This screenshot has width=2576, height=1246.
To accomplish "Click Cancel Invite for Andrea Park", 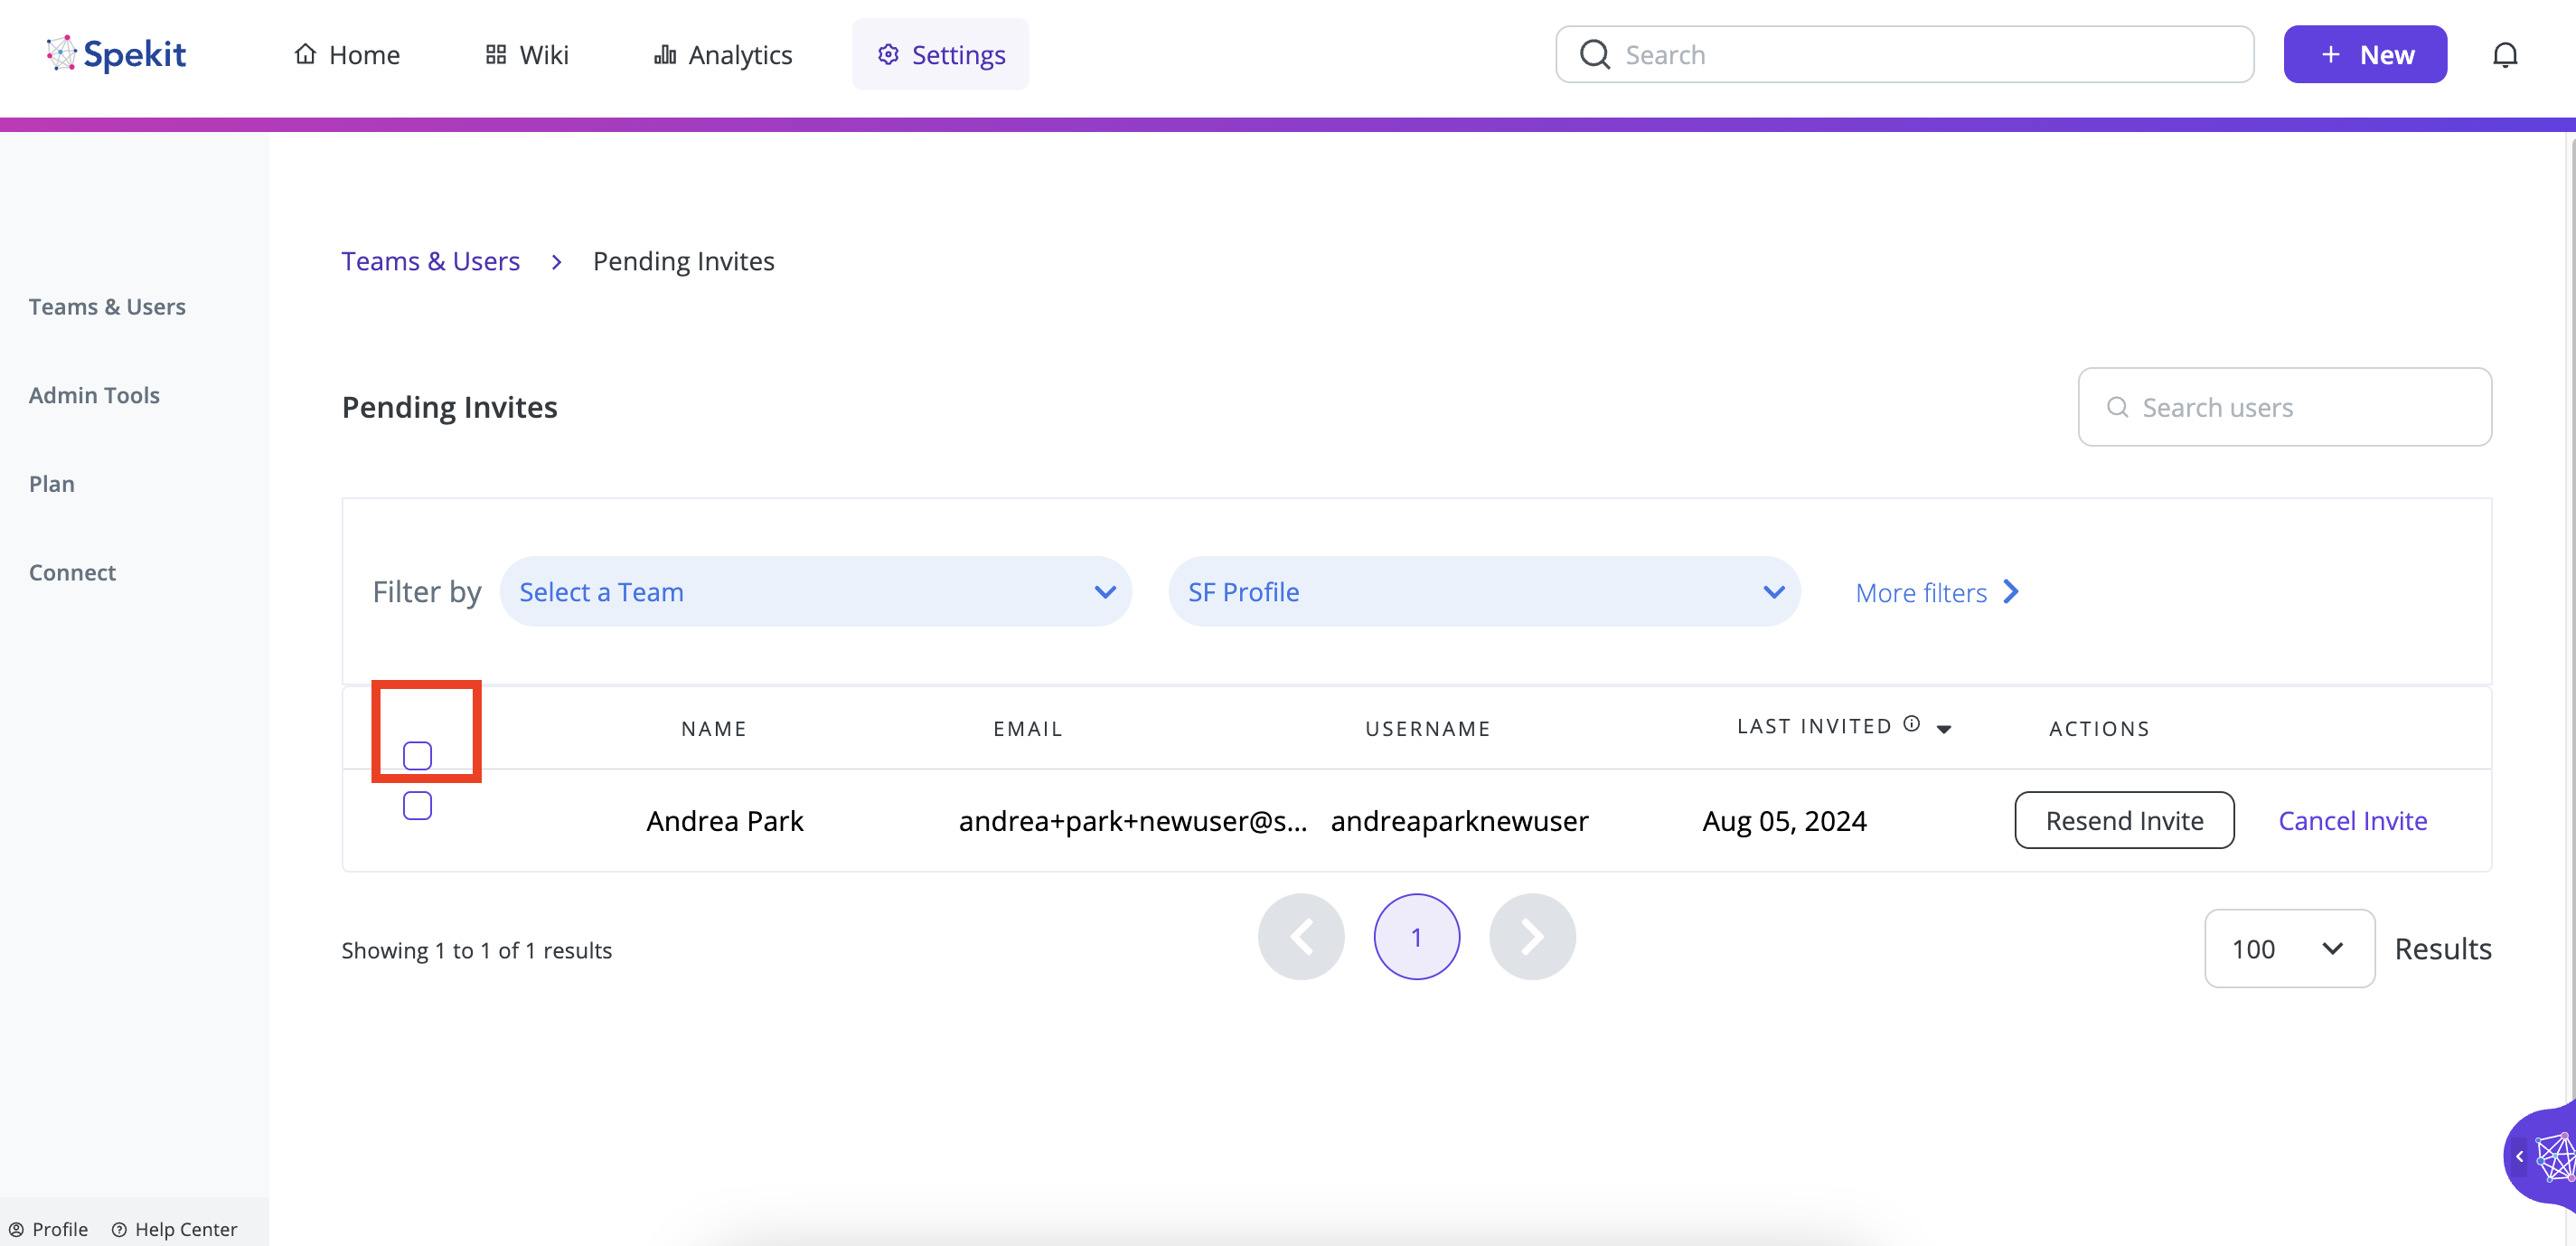I will [2352, 821].
